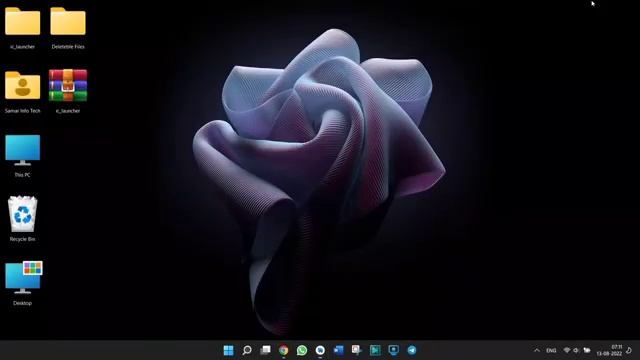Open the Deletable Files folder
The width and height of the screenshot is (640, 360).
[68, 21]
